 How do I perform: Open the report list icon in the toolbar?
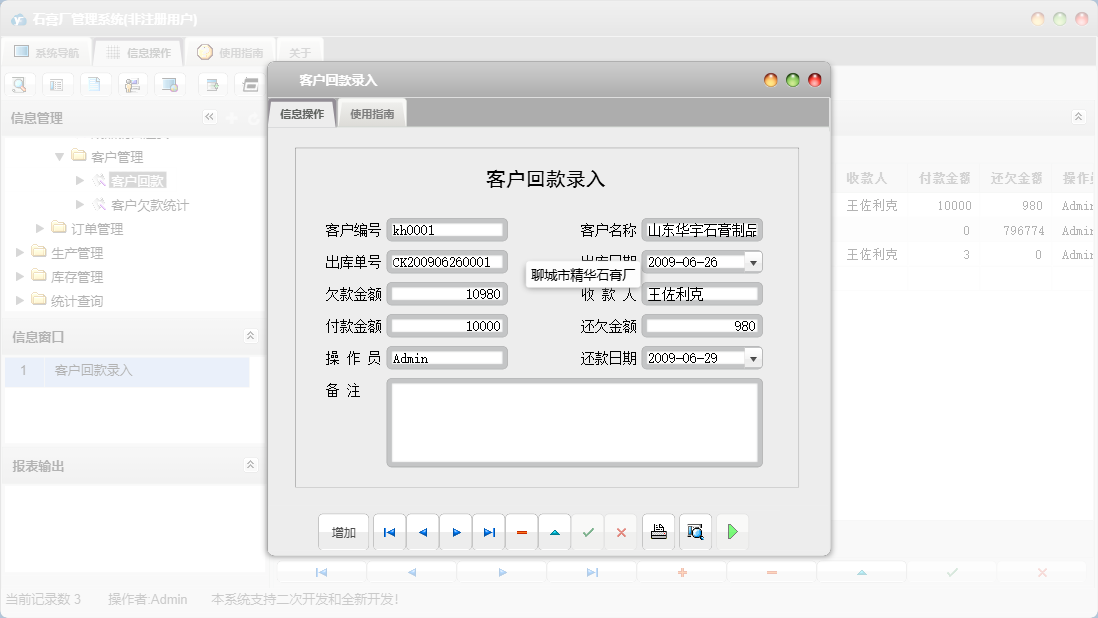tap(57, 84)
